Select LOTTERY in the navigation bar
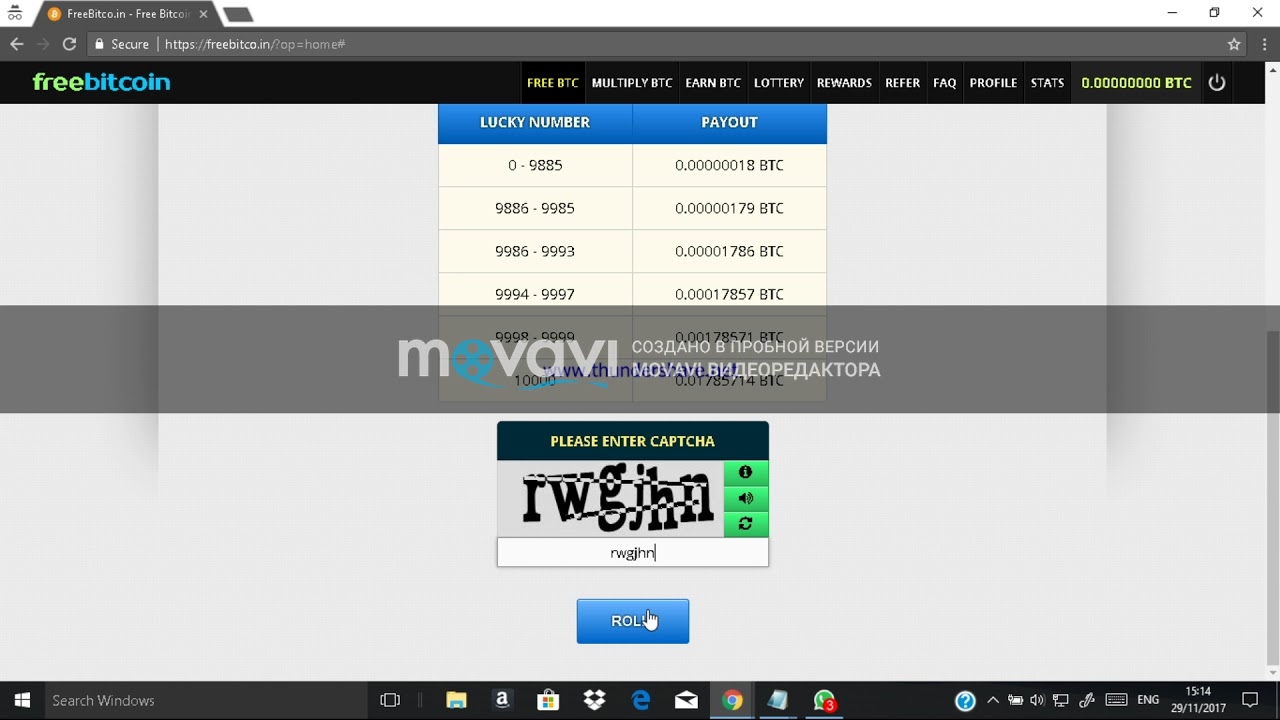 coord(779,83)
